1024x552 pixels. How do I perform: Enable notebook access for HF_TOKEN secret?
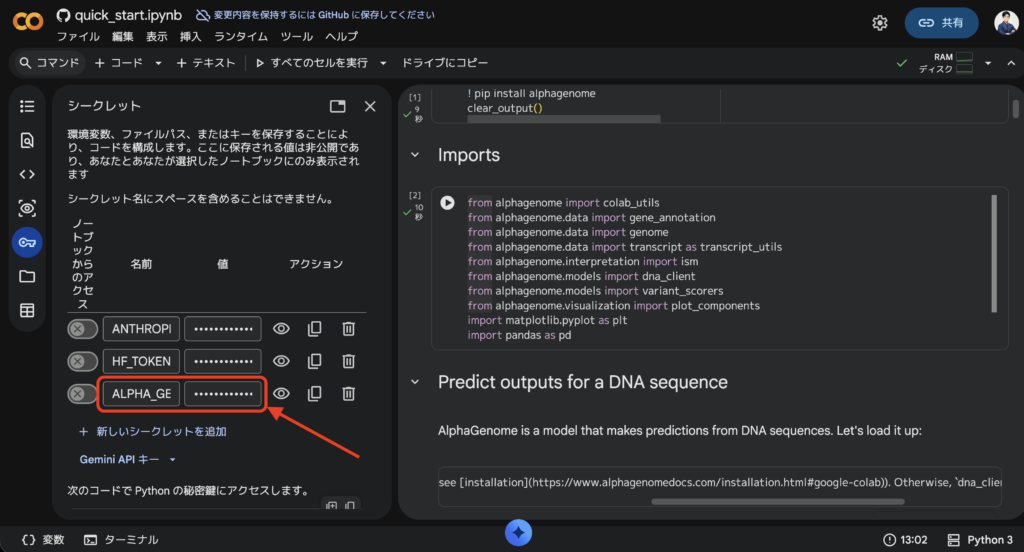pos(82,361)
